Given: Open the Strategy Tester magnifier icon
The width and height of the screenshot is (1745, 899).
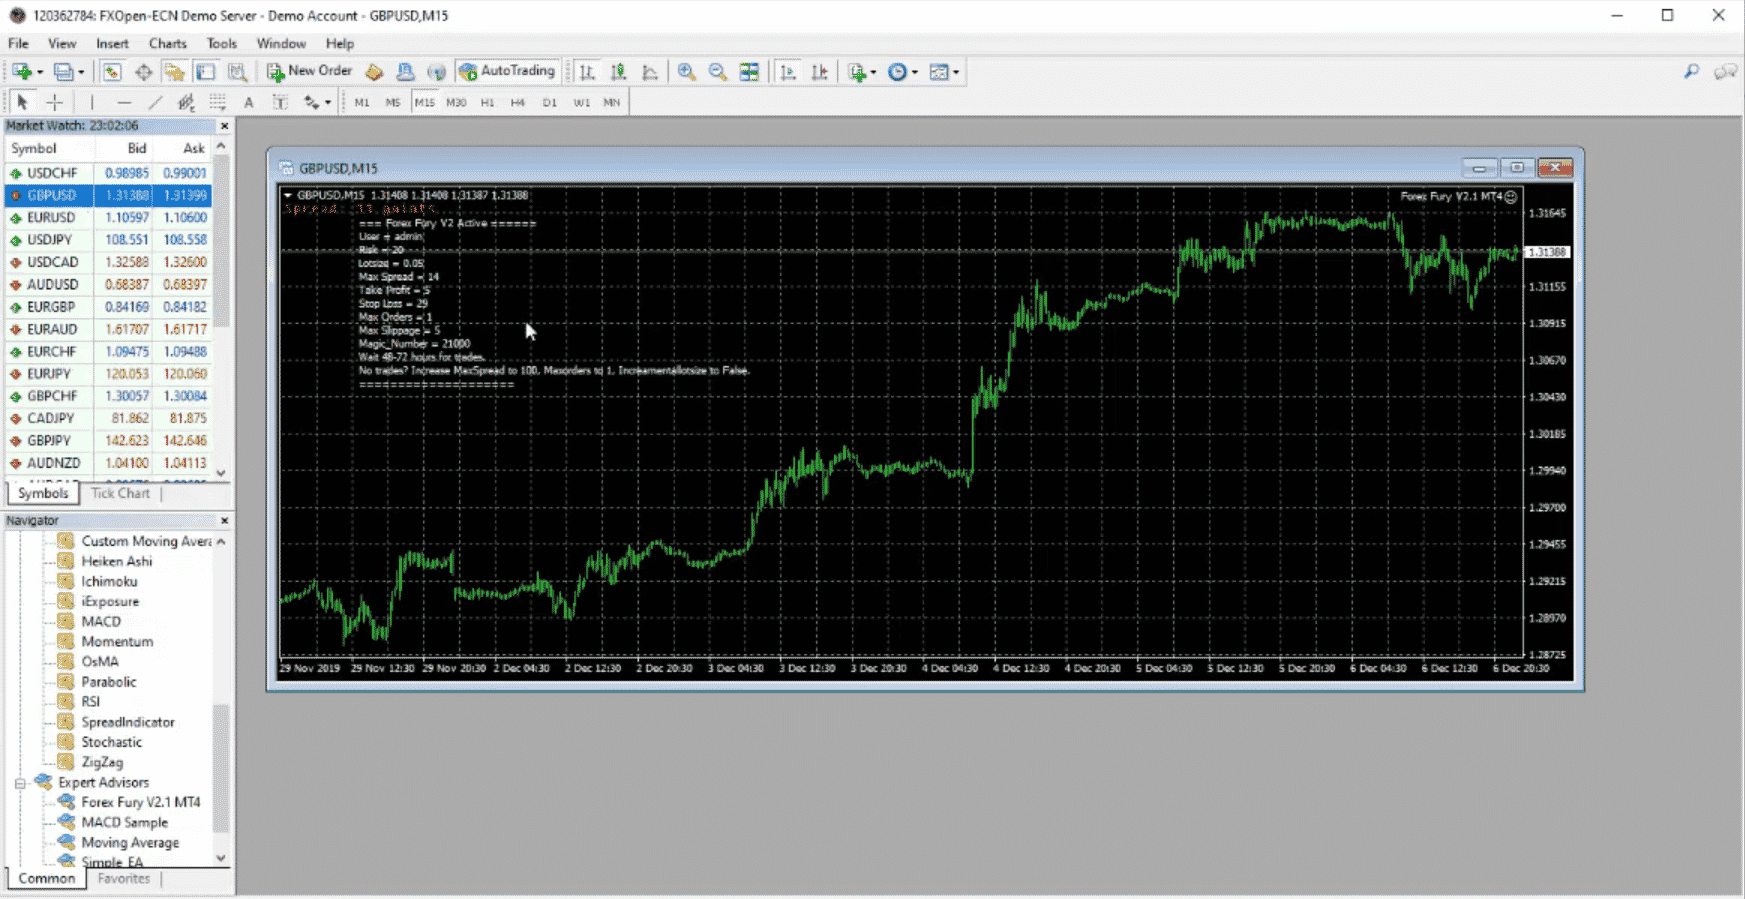Looking at the screenshot, I should 237,72.
